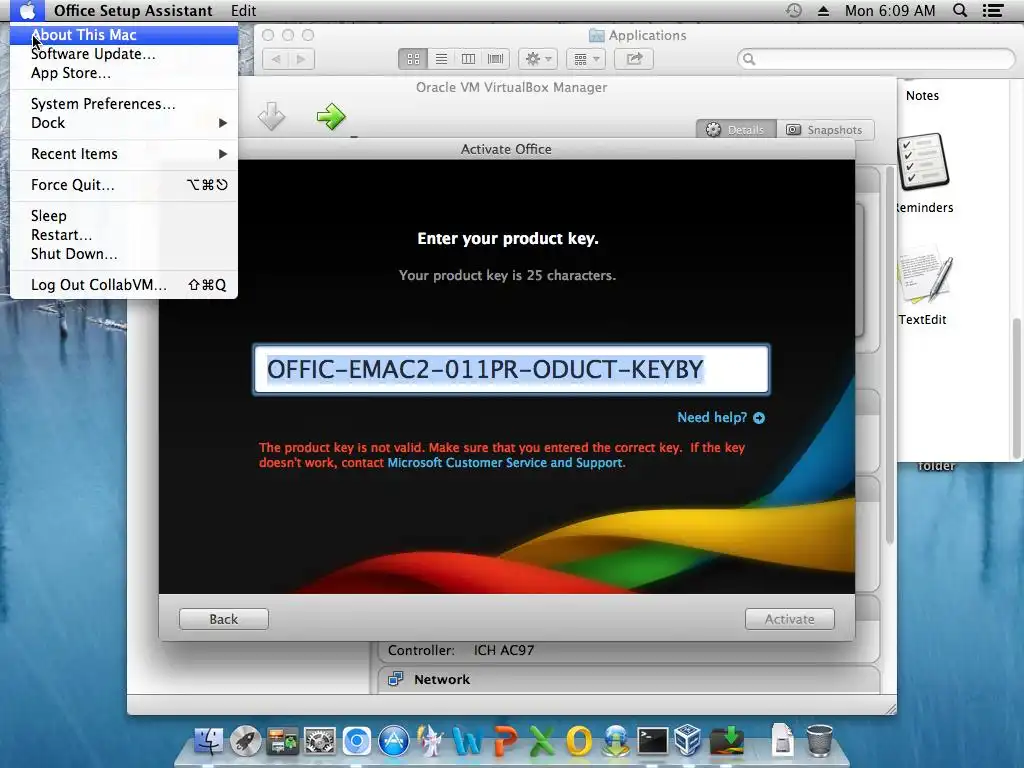Click the Time Machine menu bar icon
Image resolution: width=1024 pixels, height=768 pixels.
pyautogui.click(x=793, y=10)
